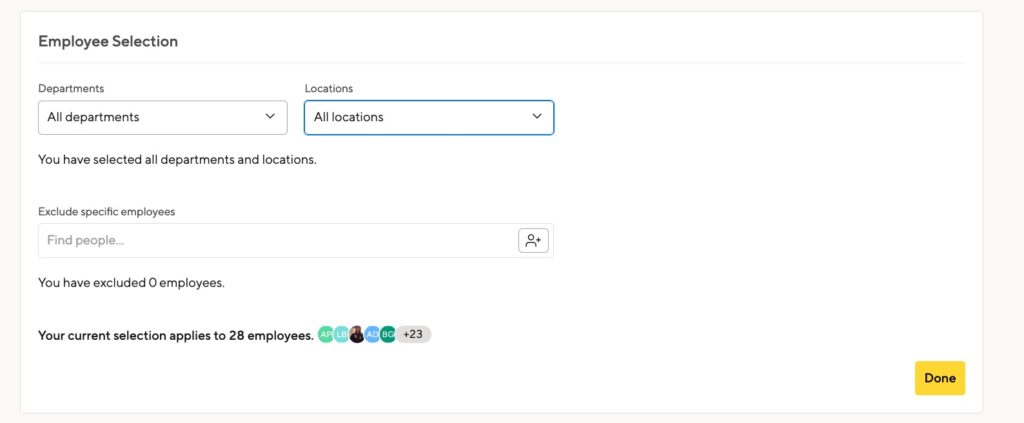Click the selected all departments message
The width and height of the screenshot is (1024, 423).
(178, 159)
